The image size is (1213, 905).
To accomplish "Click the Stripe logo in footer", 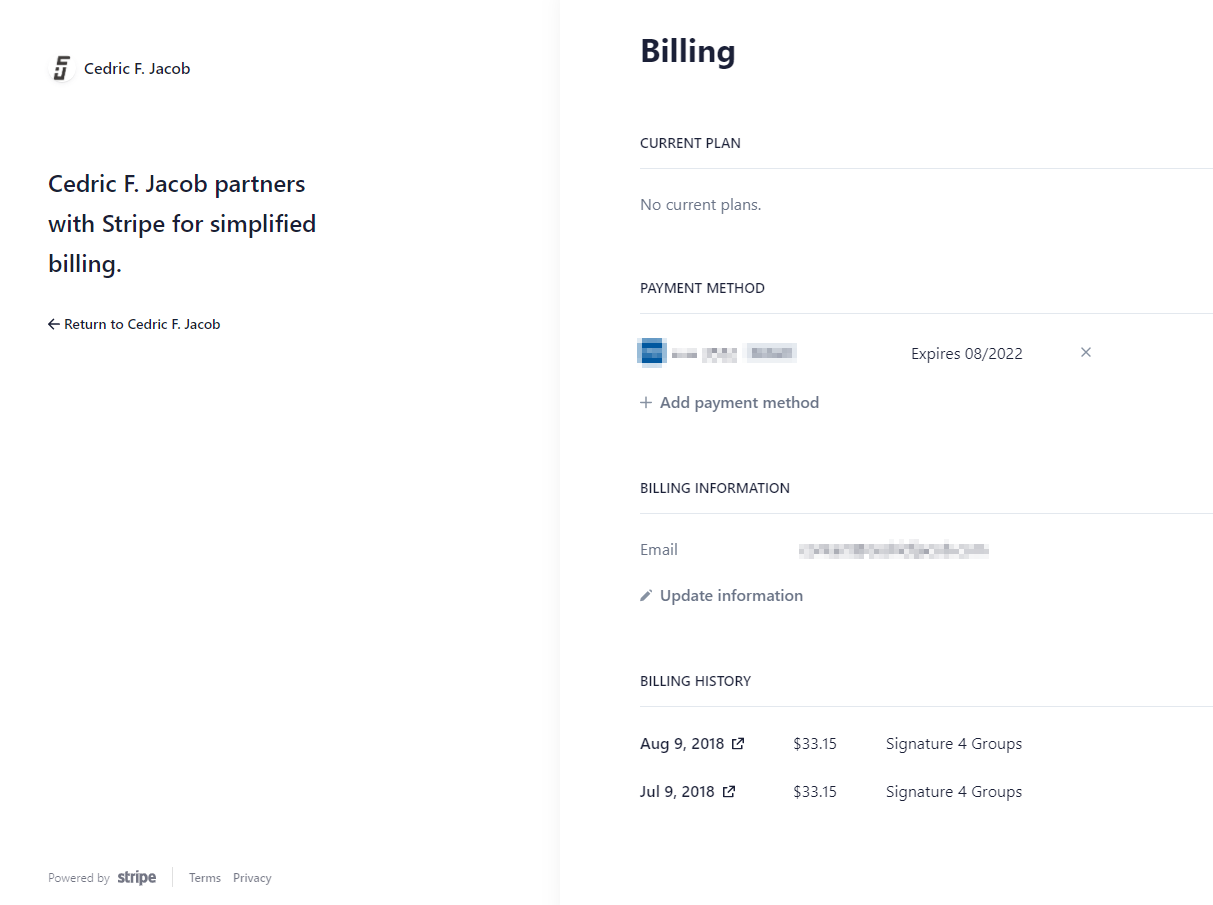I will [137, 878].
